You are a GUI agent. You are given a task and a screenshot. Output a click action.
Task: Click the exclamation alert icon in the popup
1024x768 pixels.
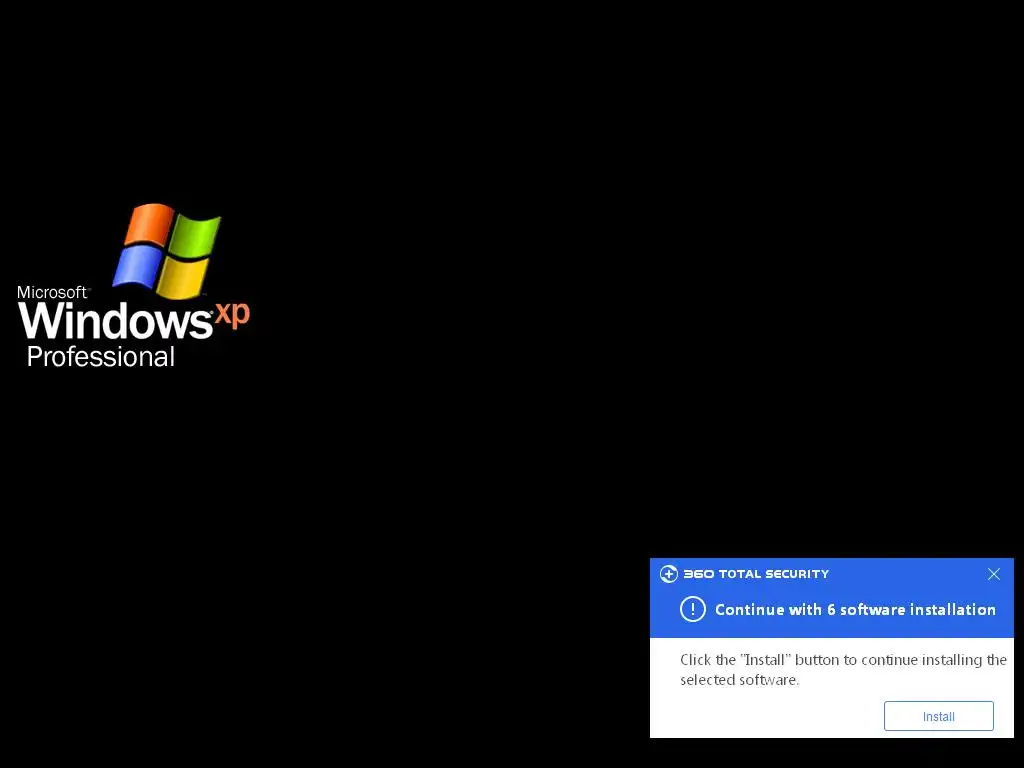(x=693, y=609)
